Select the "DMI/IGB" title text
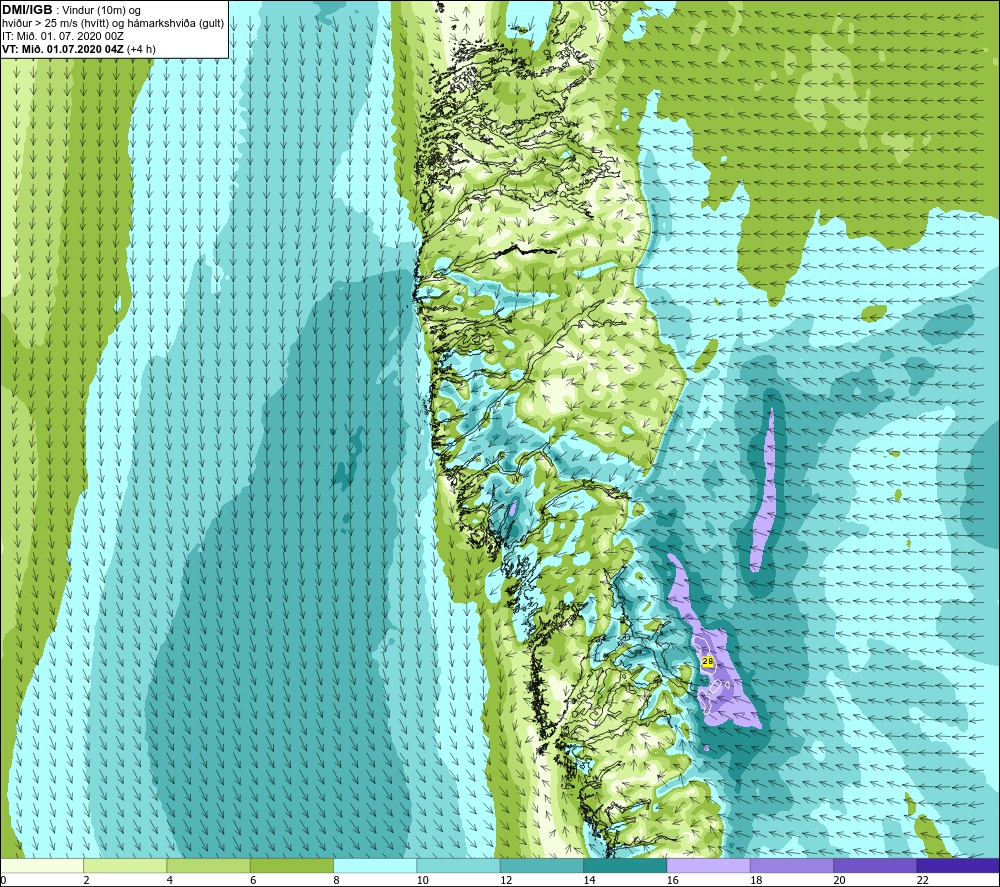 pos(27,10)
